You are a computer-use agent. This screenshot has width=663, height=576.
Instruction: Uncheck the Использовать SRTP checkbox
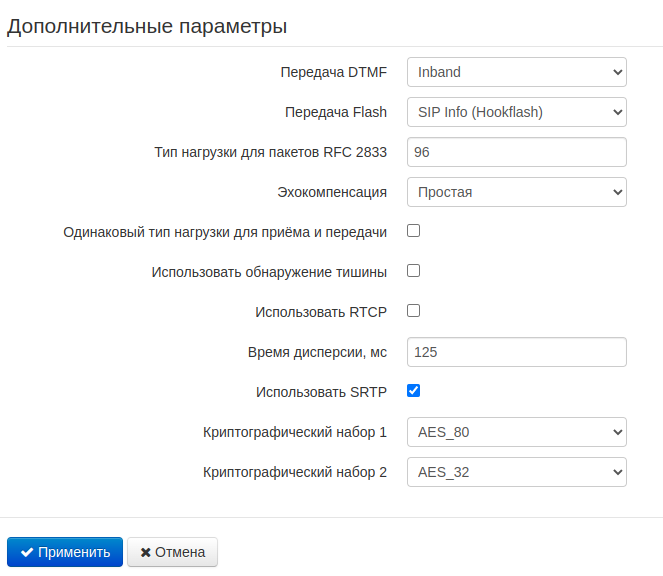pos(413,391)
